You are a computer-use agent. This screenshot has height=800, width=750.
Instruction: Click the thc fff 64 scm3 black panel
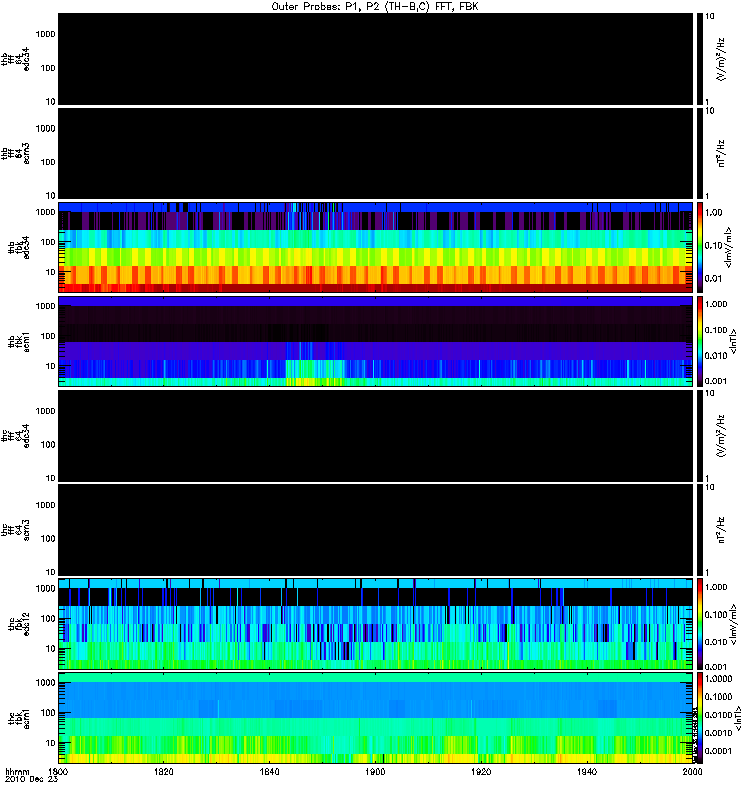click(x=376, y=530)
